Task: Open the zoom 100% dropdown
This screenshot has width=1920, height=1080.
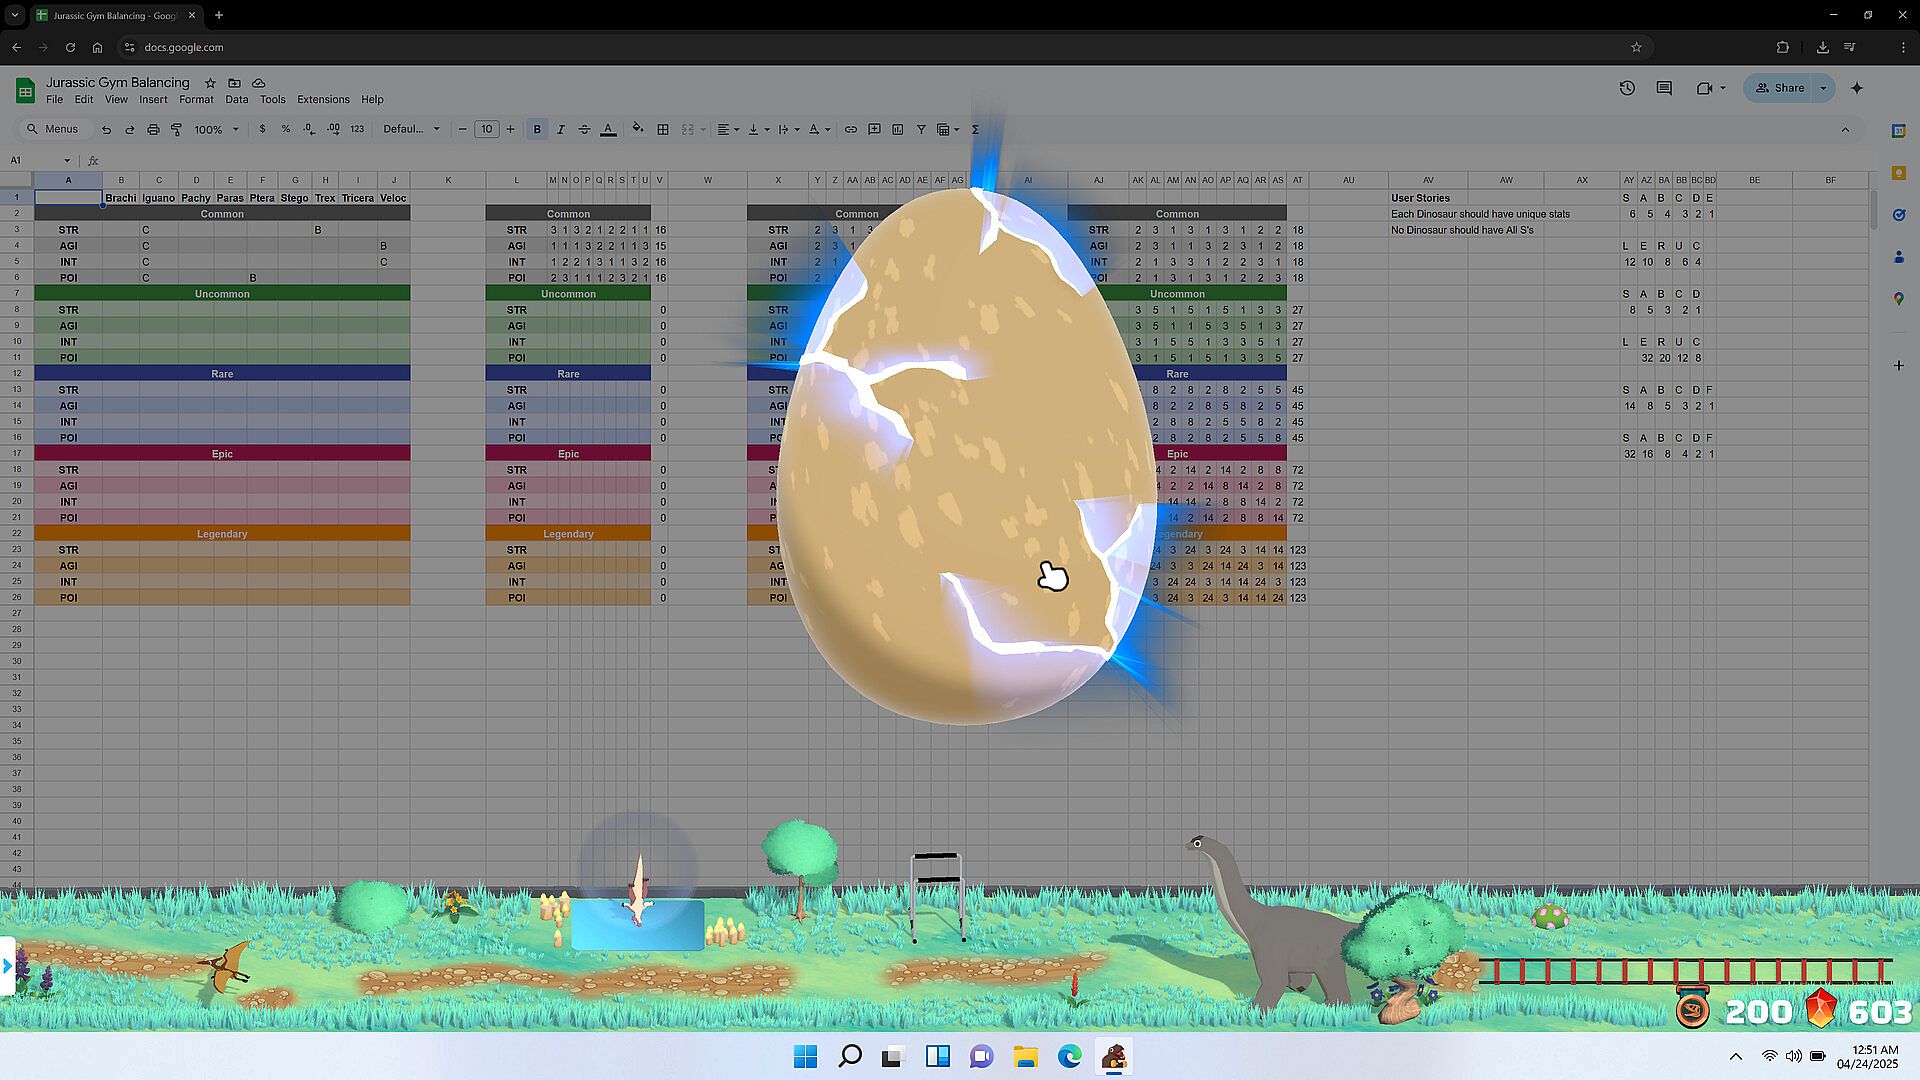Action: [216, 129]
